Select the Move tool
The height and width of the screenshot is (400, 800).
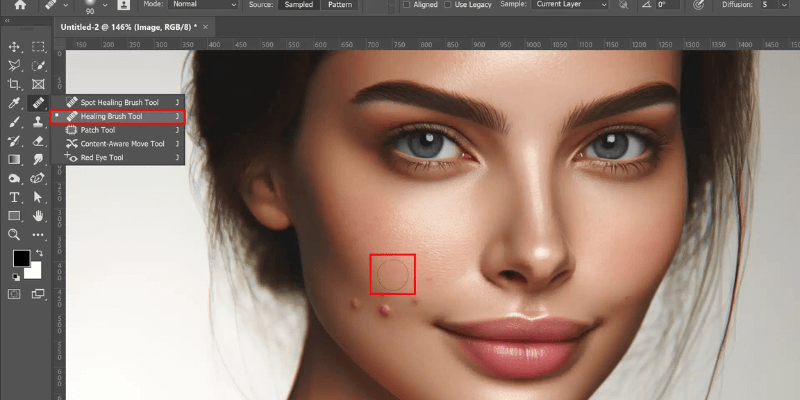(15, 47)
